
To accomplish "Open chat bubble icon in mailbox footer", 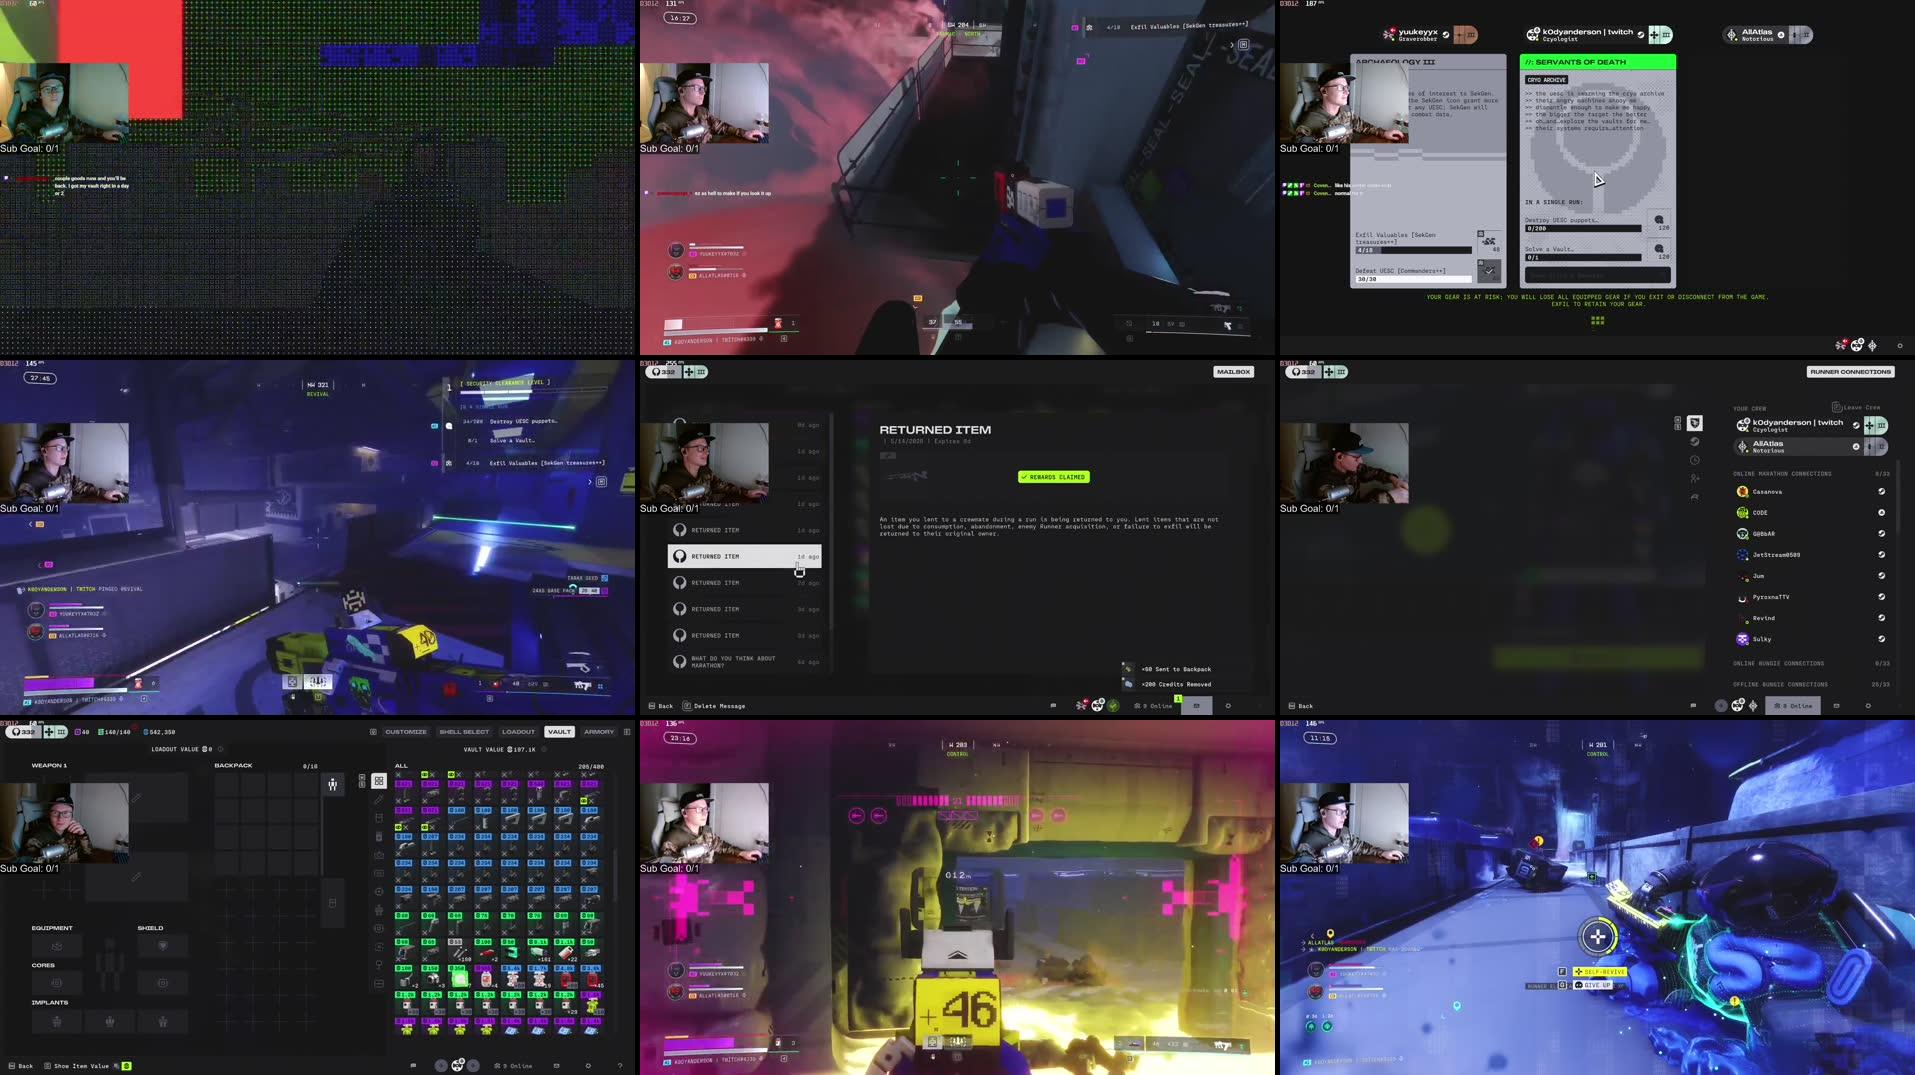I will point(1053,706).
